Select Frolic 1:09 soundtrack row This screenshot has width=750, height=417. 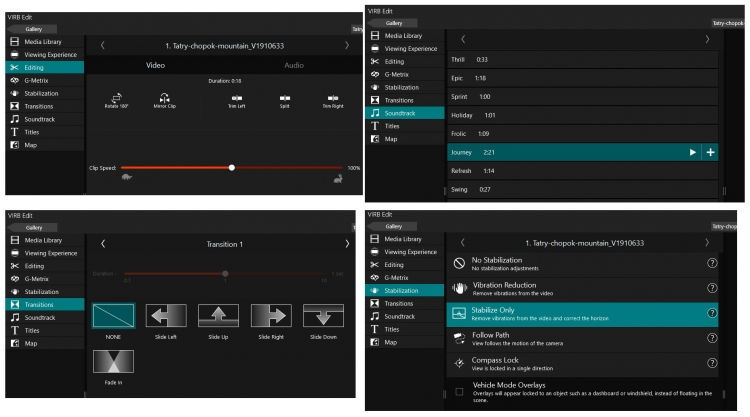coord(583,134)
